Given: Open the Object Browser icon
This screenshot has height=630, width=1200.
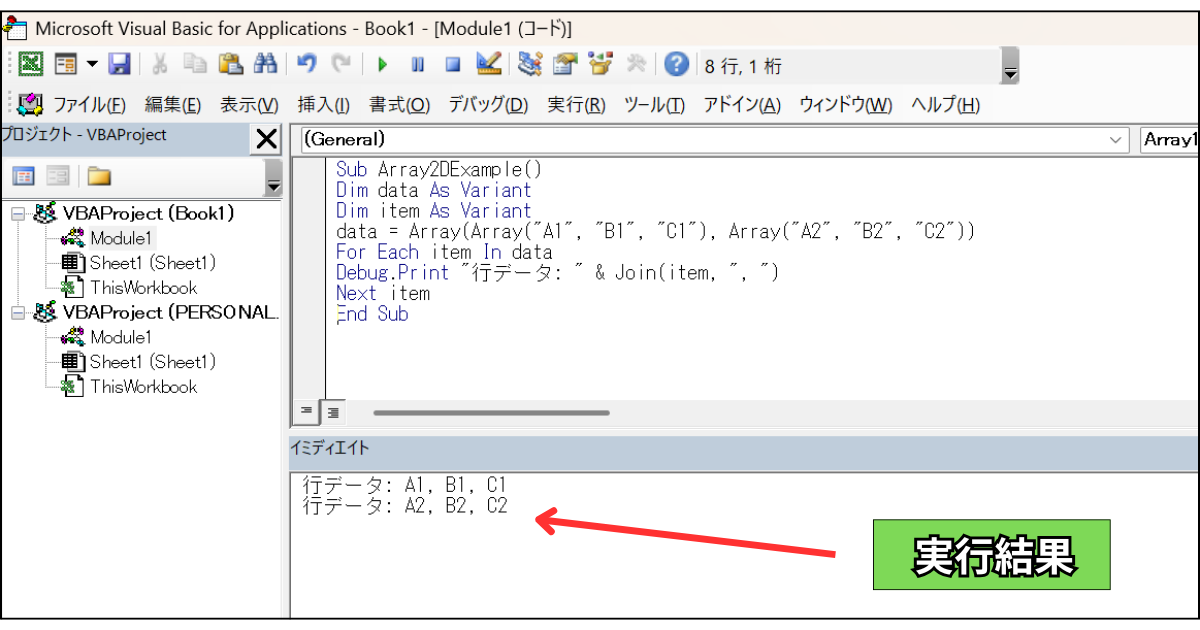Looking at the screenshot, I should click(x=600, y=65).
